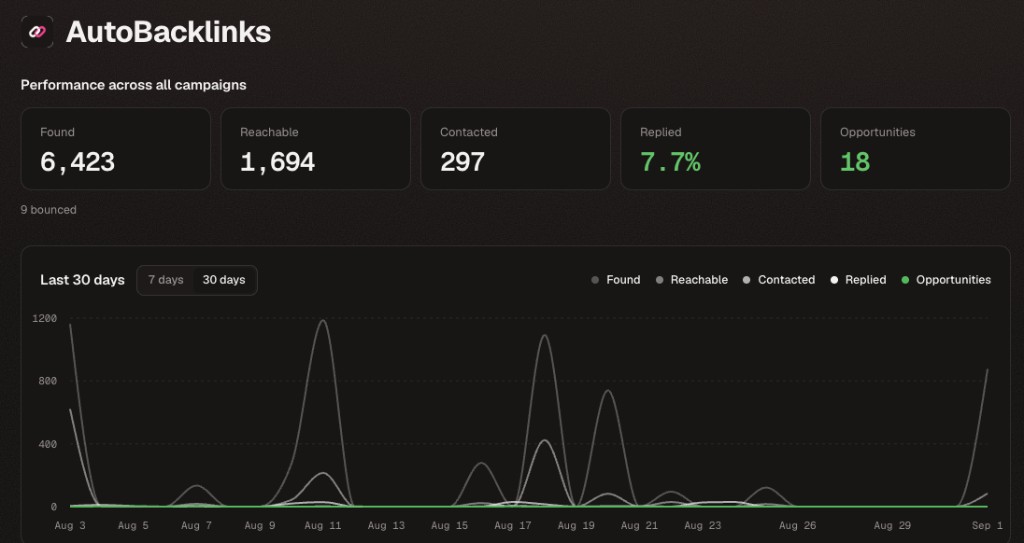The width and height of the screenshot is (1024, 543).
Task: Click the 'Last 30 days' chart title
Action: pos(82,280)
